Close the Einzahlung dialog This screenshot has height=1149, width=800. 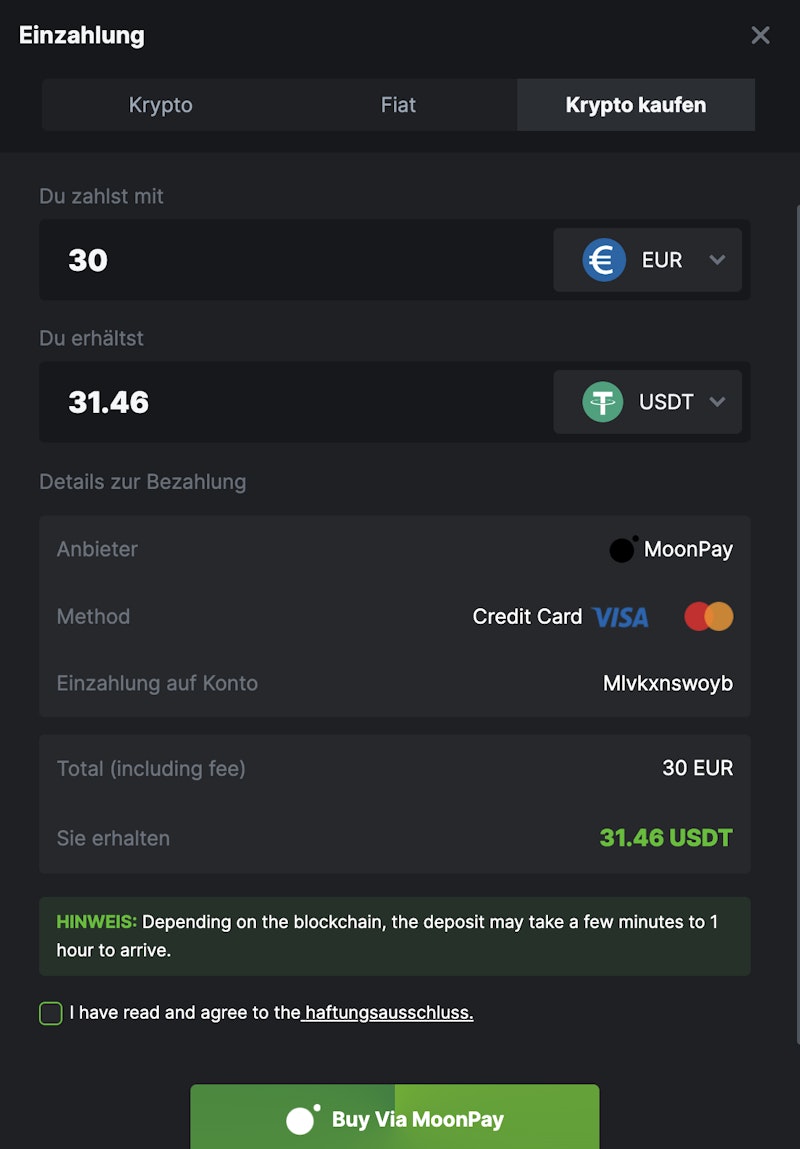point(760,36)
